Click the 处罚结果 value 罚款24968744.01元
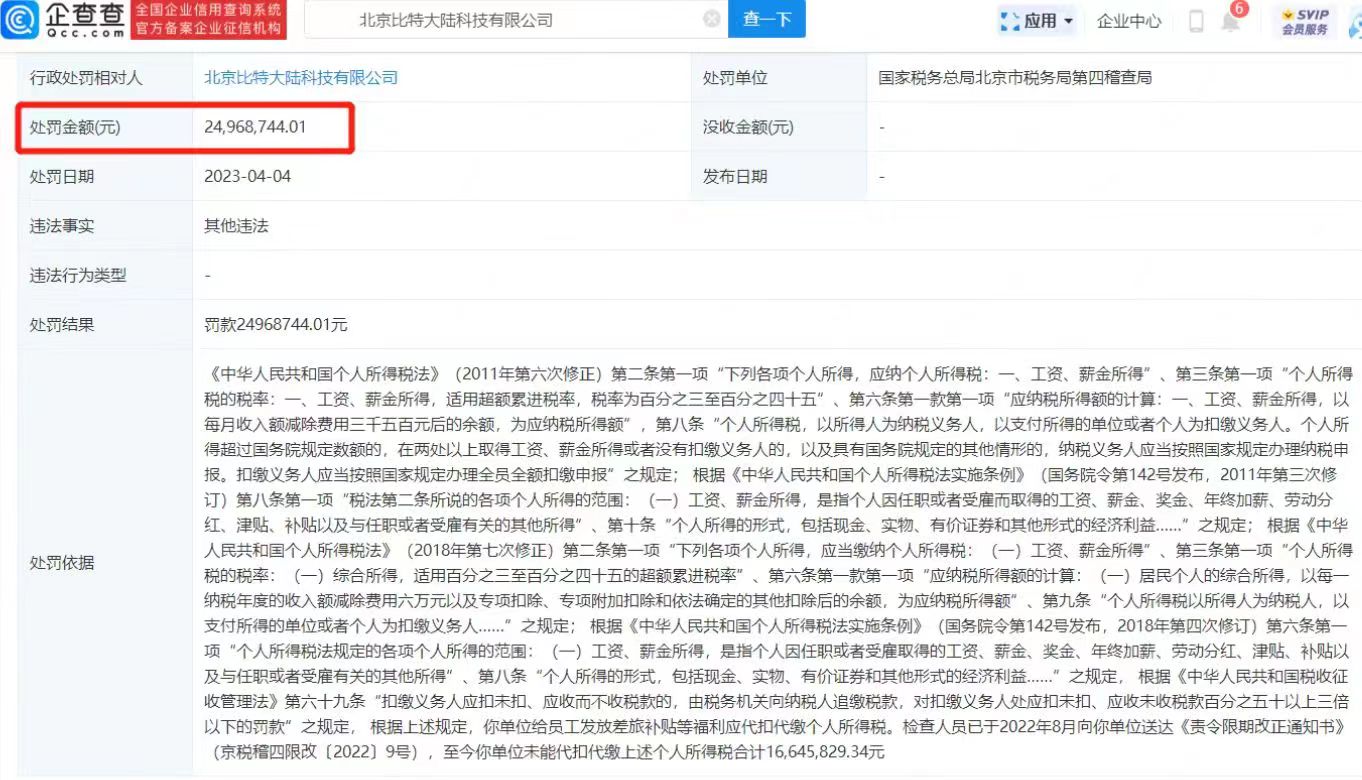Viewport: 1362px width, 780px height. coord(276,325)
